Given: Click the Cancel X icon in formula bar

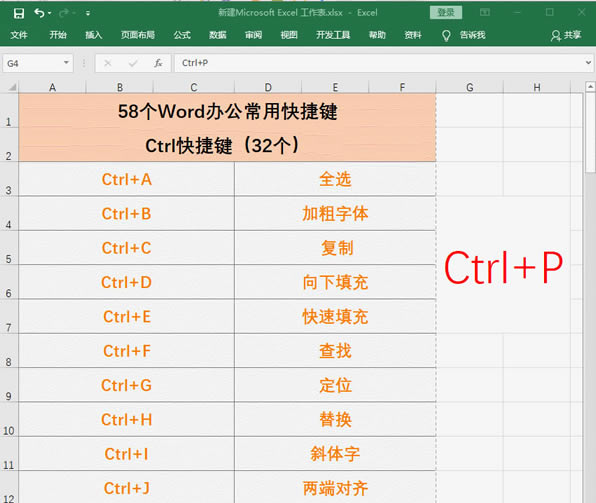Looking at the screenshot, I should (108, 63).
